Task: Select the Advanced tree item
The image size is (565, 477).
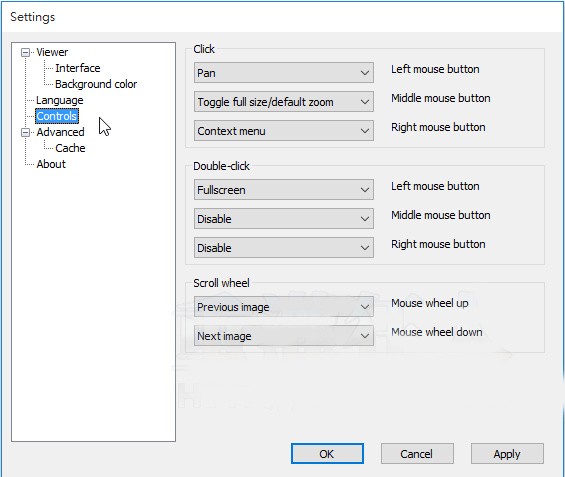Action: (60, 132)
